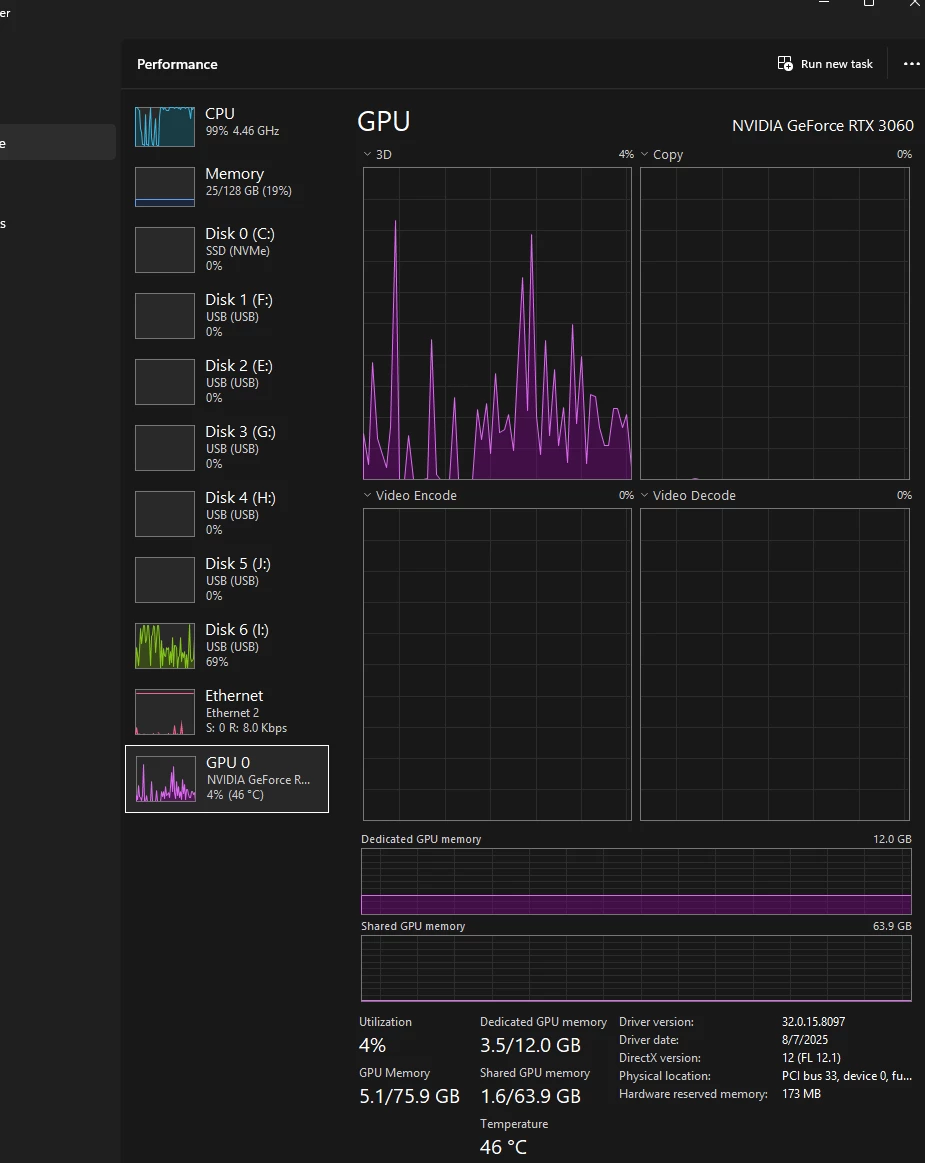Open the three-dots more options menu
Screen dimensions: 925x1163
912,64
